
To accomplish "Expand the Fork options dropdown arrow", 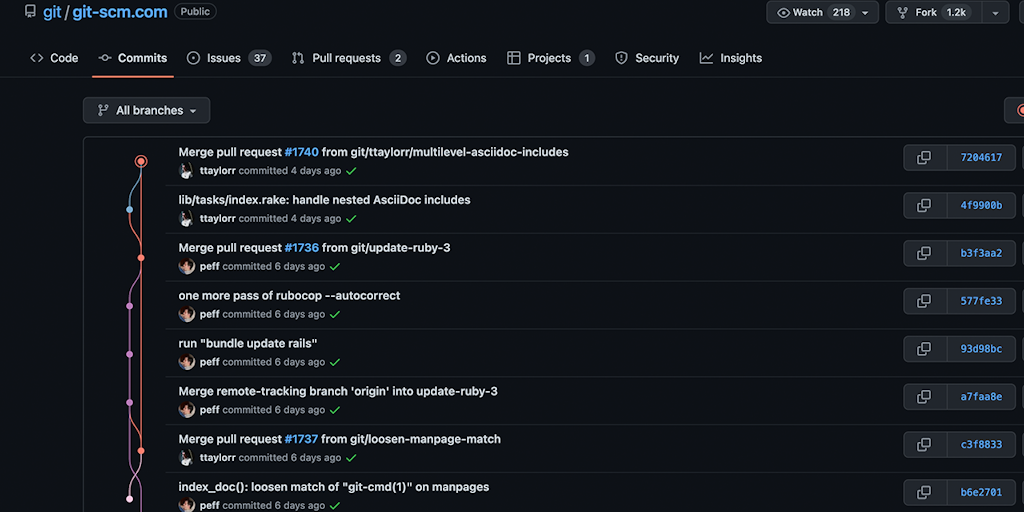I will tap(996, 12).
